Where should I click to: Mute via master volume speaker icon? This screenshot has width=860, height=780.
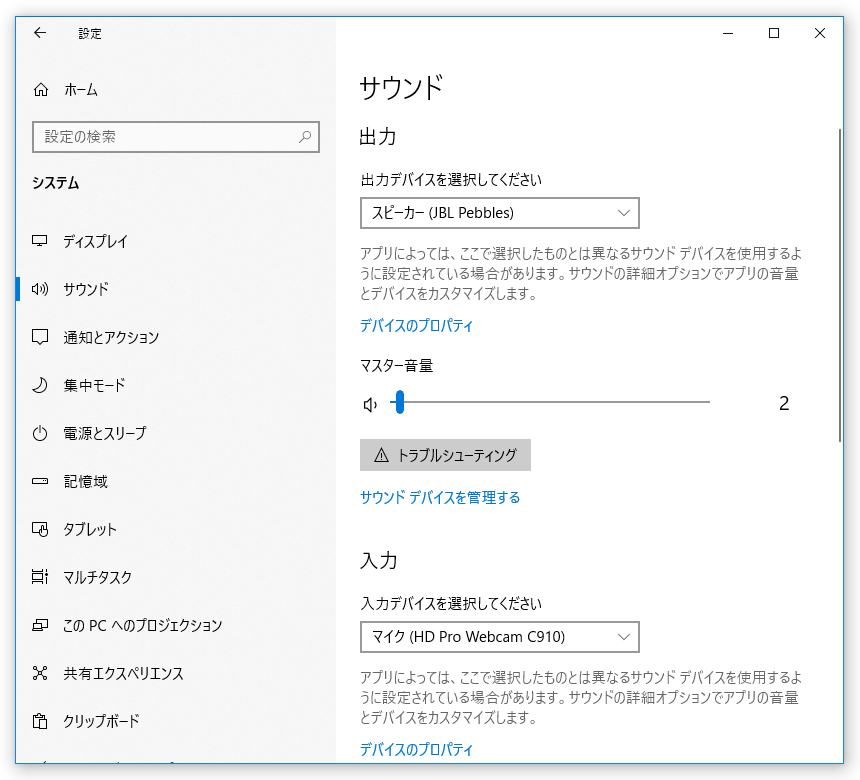tap(370, 405)
